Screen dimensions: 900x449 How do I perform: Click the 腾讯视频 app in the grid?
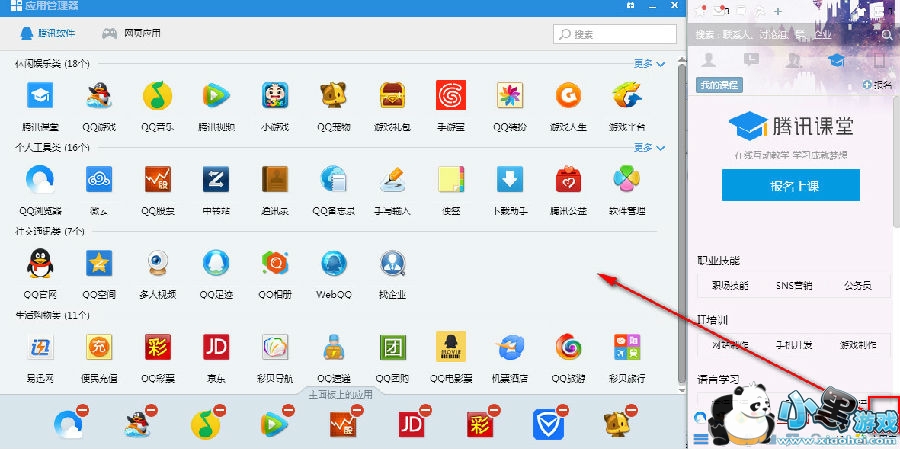216,95
